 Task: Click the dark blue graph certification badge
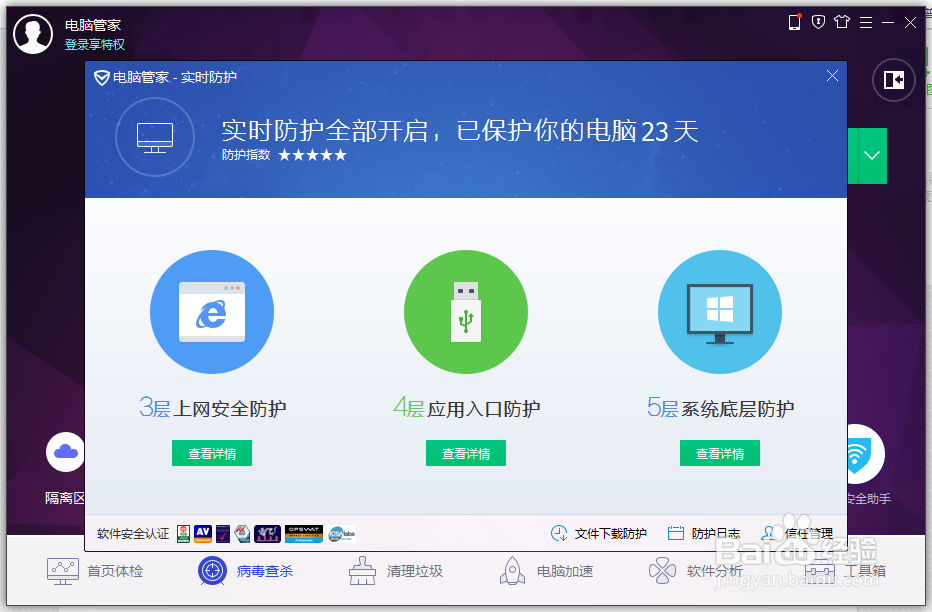(267, 534)
